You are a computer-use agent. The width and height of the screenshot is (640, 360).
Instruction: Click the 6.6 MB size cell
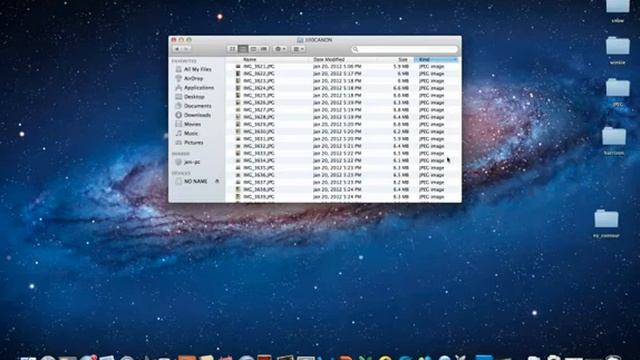[x=401, y=88]
